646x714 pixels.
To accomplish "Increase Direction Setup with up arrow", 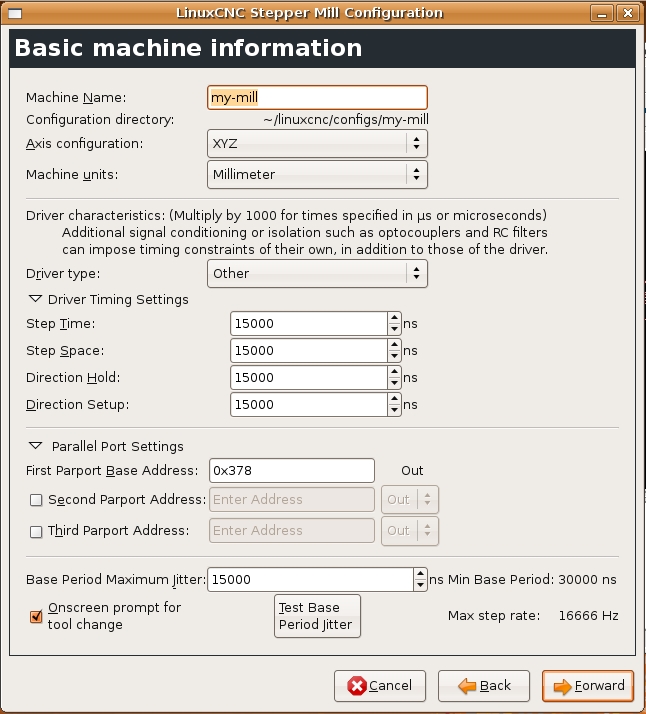I will (x=394, y=398).
